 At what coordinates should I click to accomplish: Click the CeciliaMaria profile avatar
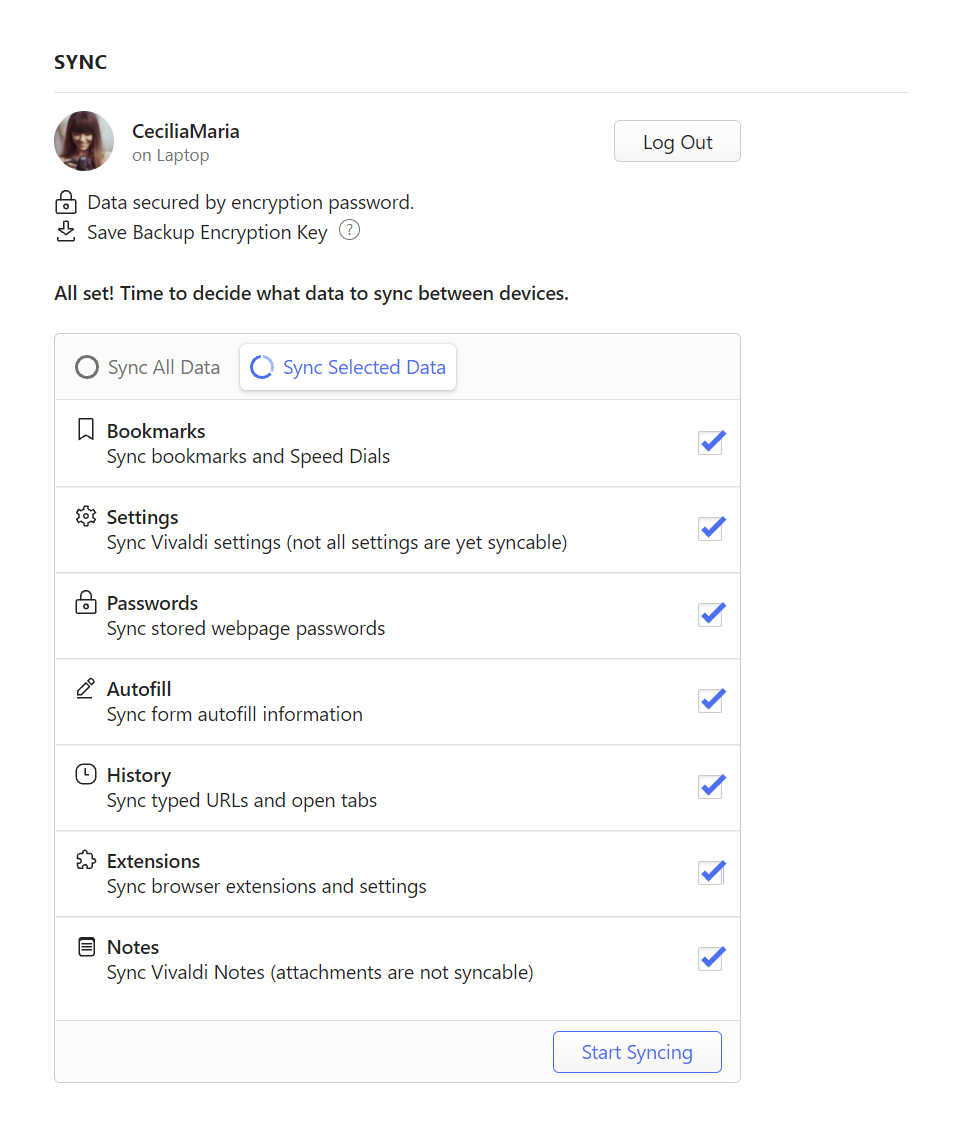[84, 141]
